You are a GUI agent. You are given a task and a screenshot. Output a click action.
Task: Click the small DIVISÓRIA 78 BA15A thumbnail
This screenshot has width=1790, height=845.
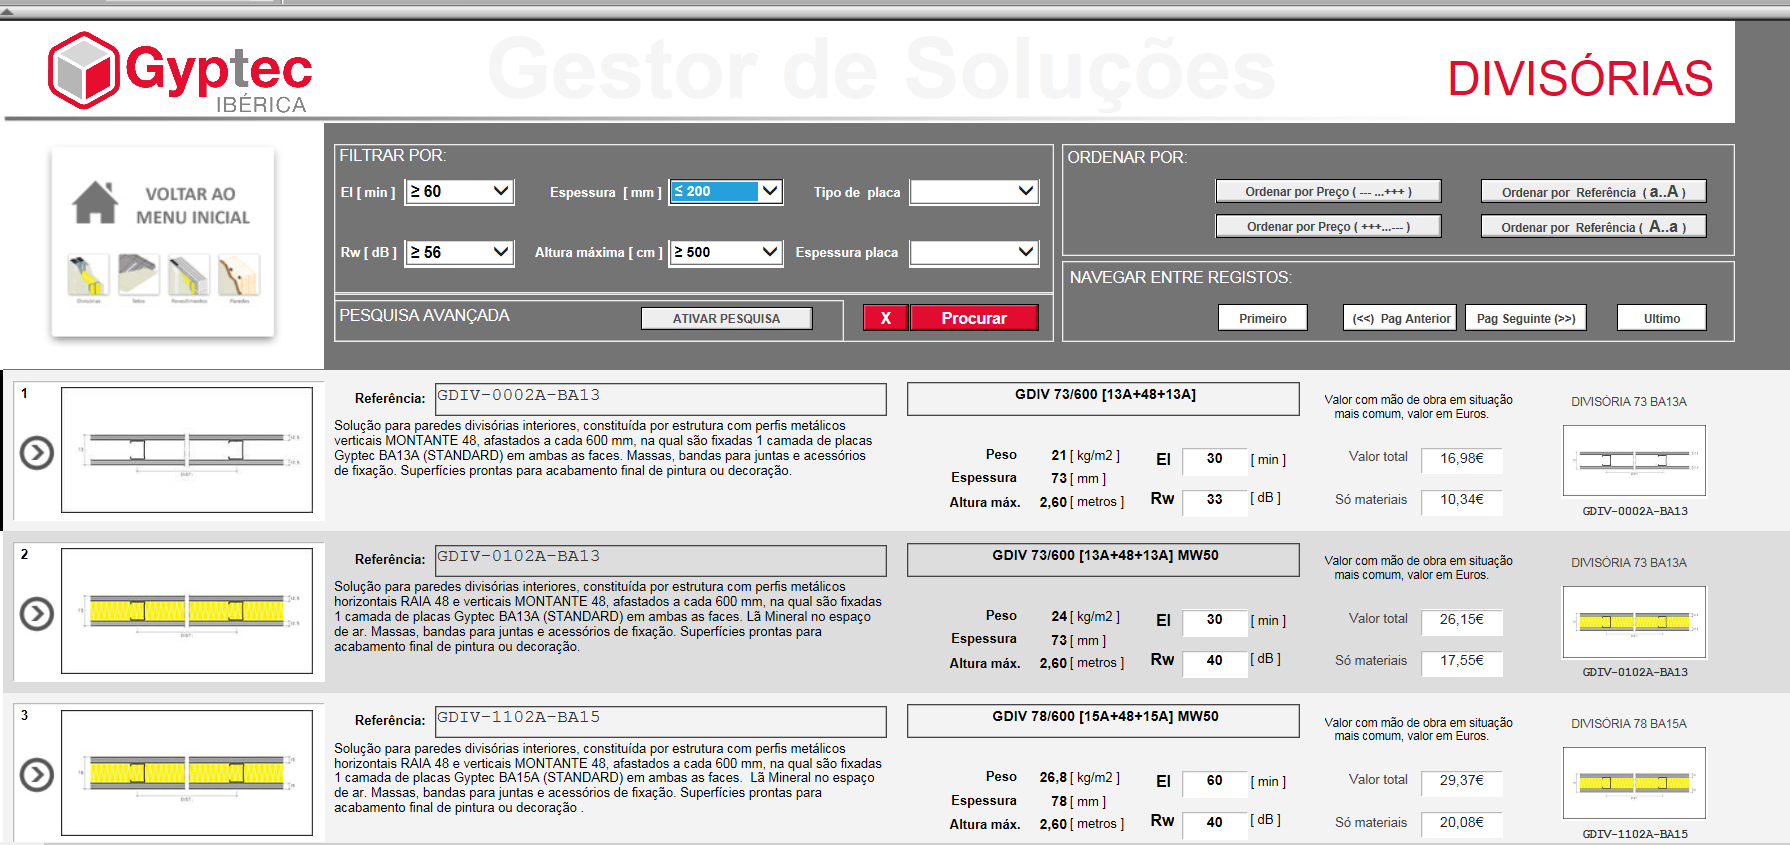click(1634, 783)
